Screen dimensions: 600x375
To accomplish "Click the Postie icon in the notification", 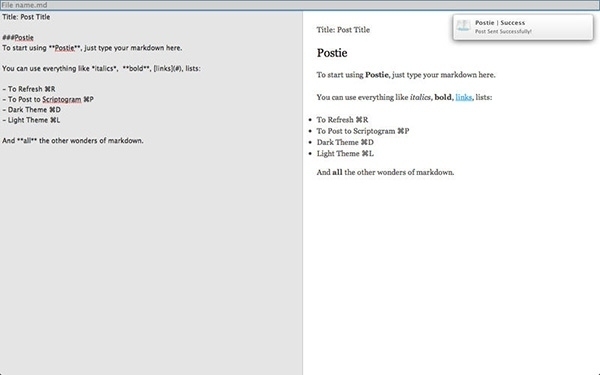I will pyautogui.click(x=463, y=26).
